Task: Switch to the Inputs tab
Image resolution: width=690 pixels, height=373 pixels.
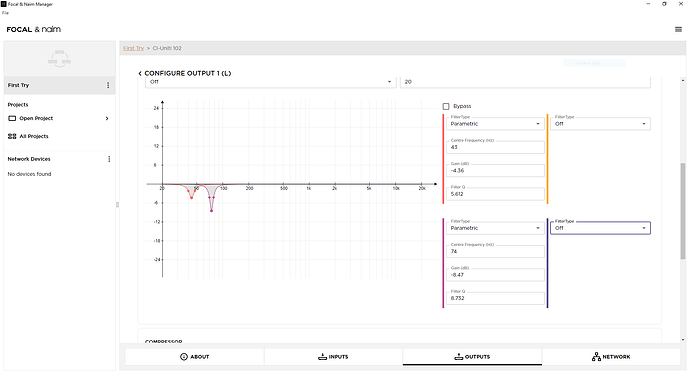Action: click(333, 357)
